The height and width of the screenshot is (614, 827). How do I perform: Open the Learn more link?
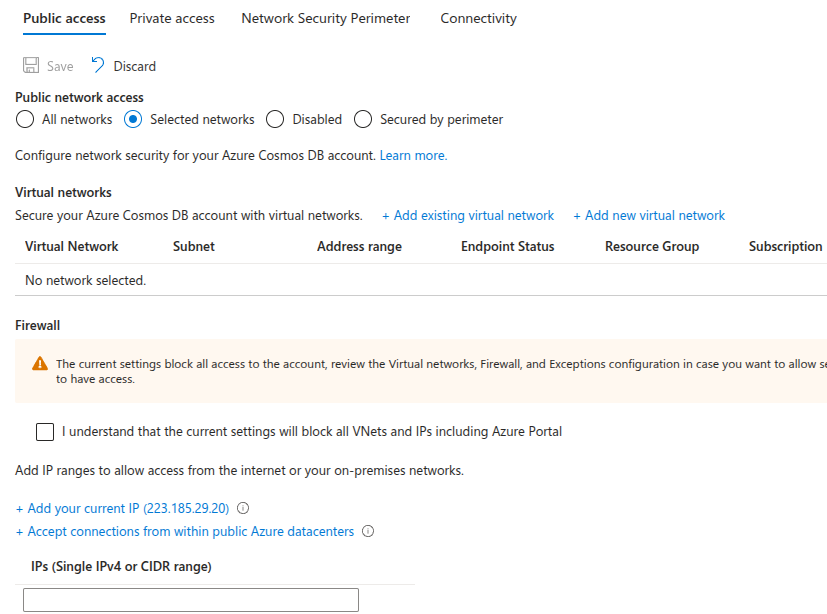point(412,155)
